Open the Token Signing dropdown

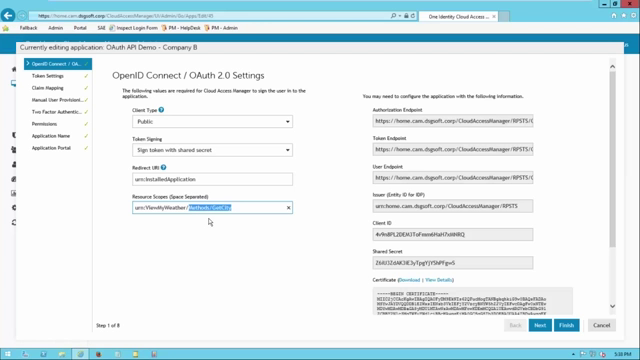tap(212, 150)
